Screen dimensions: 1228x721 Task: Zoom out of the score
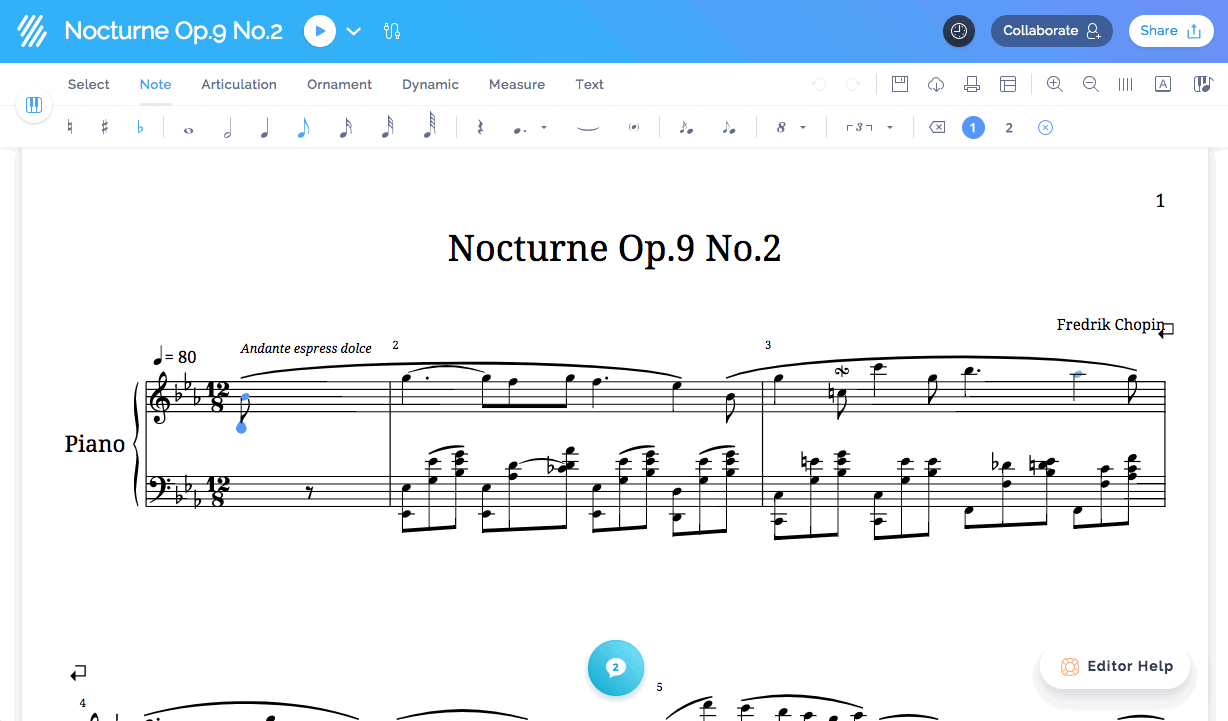[x=1091, y=85]
